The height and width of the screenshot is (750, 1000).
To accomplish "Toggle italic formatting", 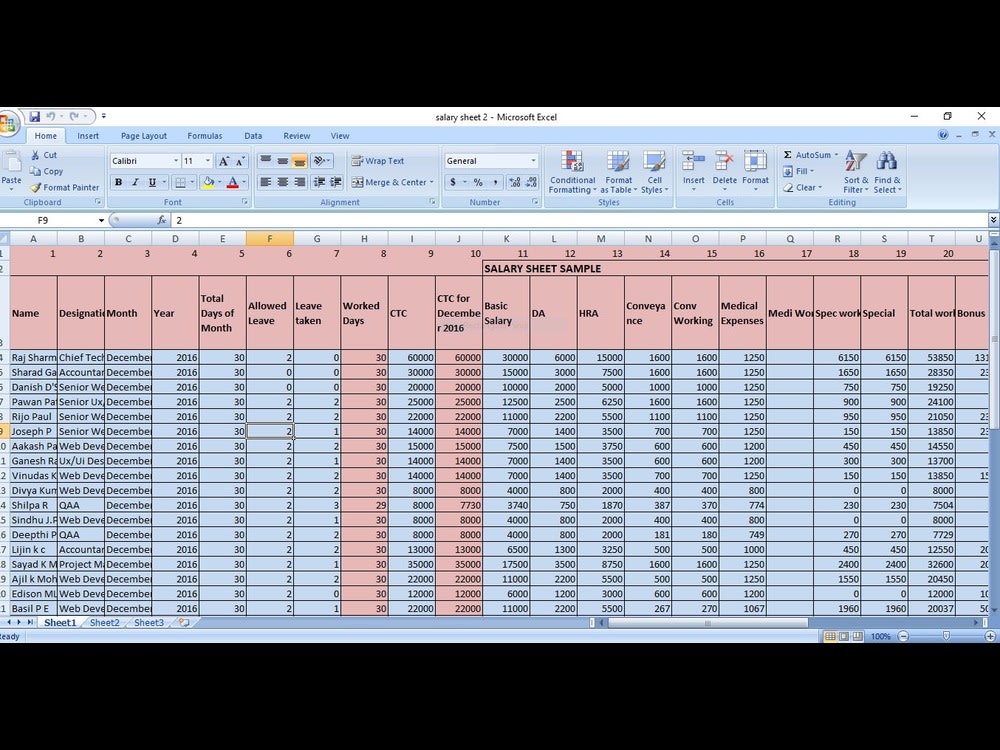I will (x=135, y=182).
